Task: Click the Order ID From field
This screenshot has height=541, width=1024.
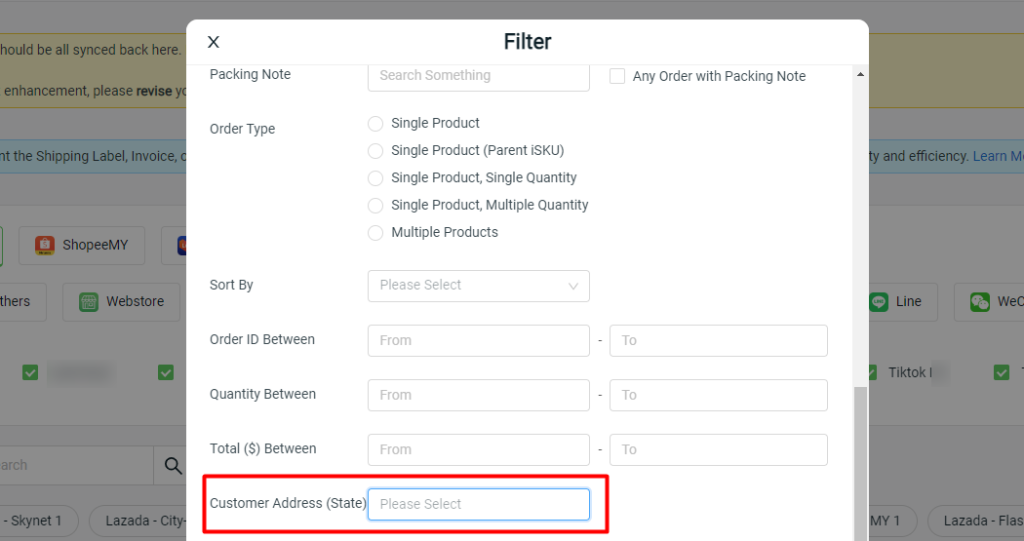Action: [x=479, y=340]
